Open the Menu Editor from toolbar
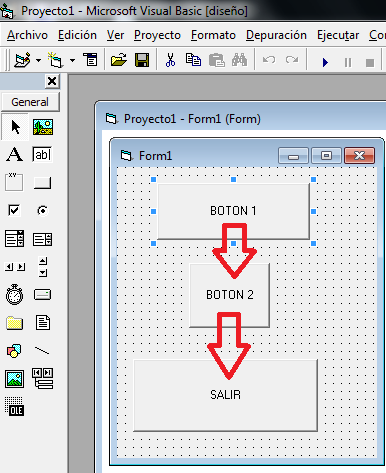 click(x=91, y=60)
